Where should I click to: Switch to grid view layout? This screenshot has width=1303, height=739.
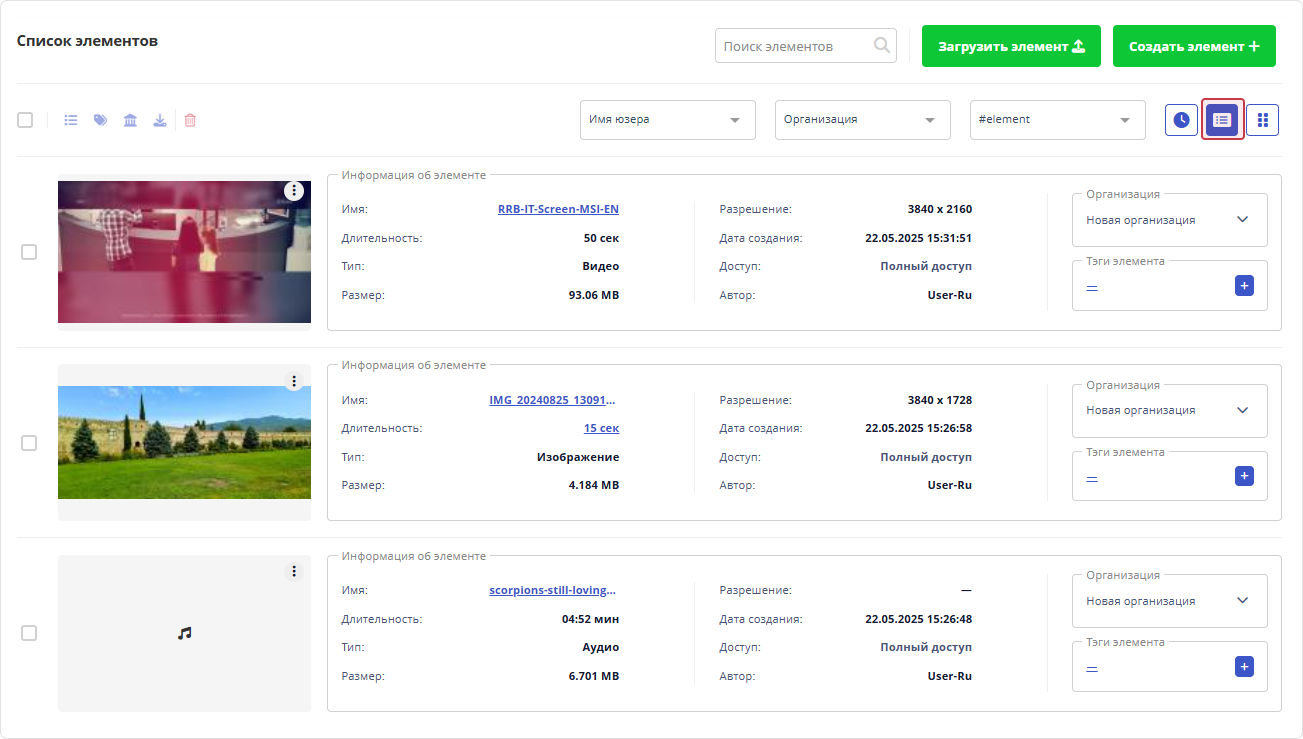1262,120
